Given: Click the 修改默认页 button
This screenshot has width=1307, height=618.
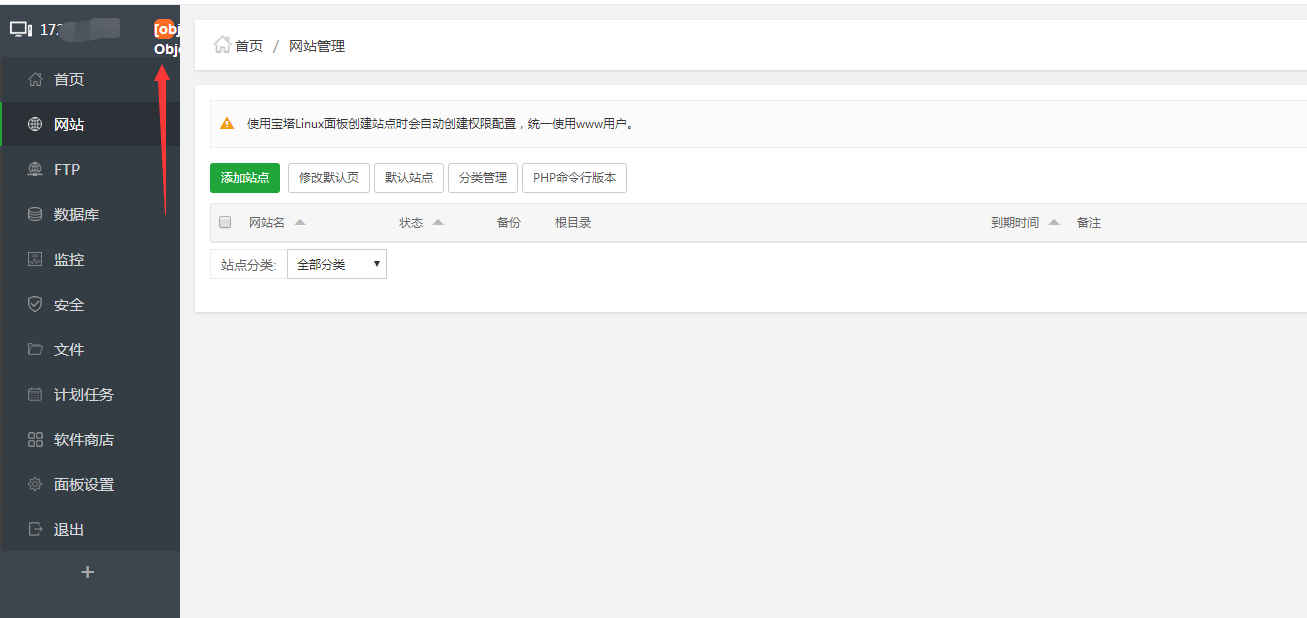Looking at the screenshot, I should [x=329, y=178].
